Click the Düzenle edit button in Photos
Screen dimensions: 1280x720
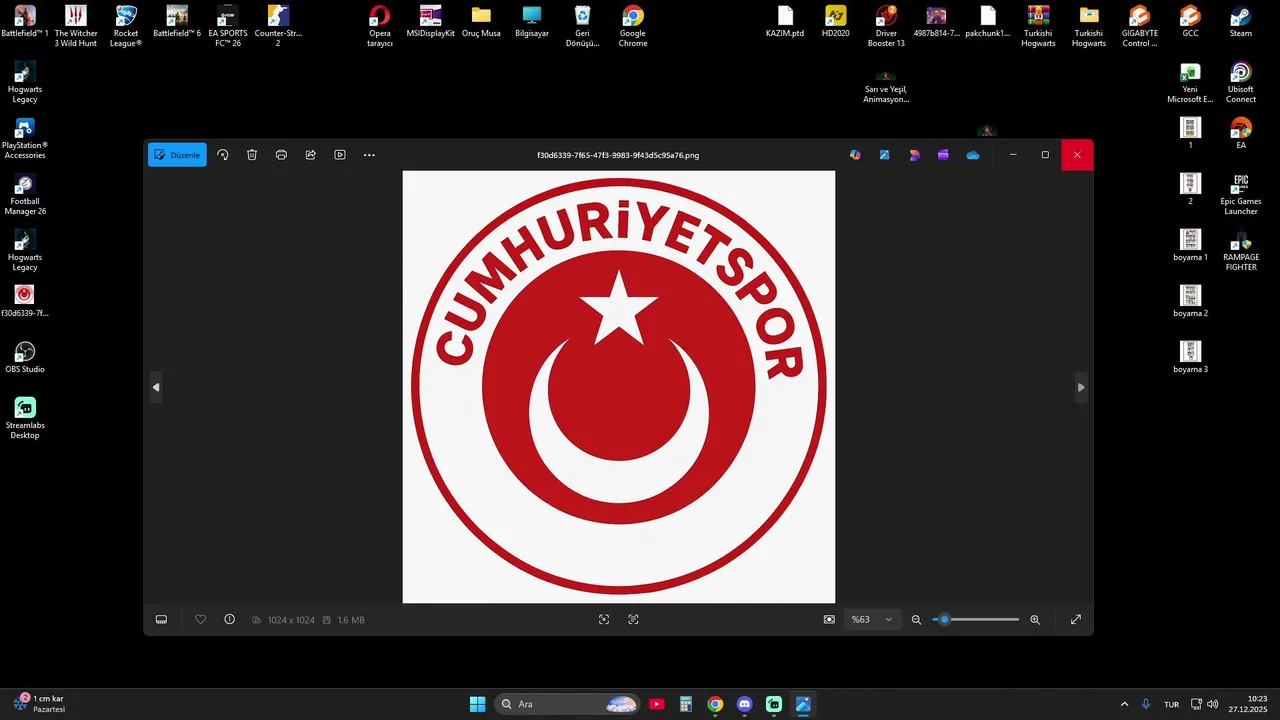click(x=177, y=155)
